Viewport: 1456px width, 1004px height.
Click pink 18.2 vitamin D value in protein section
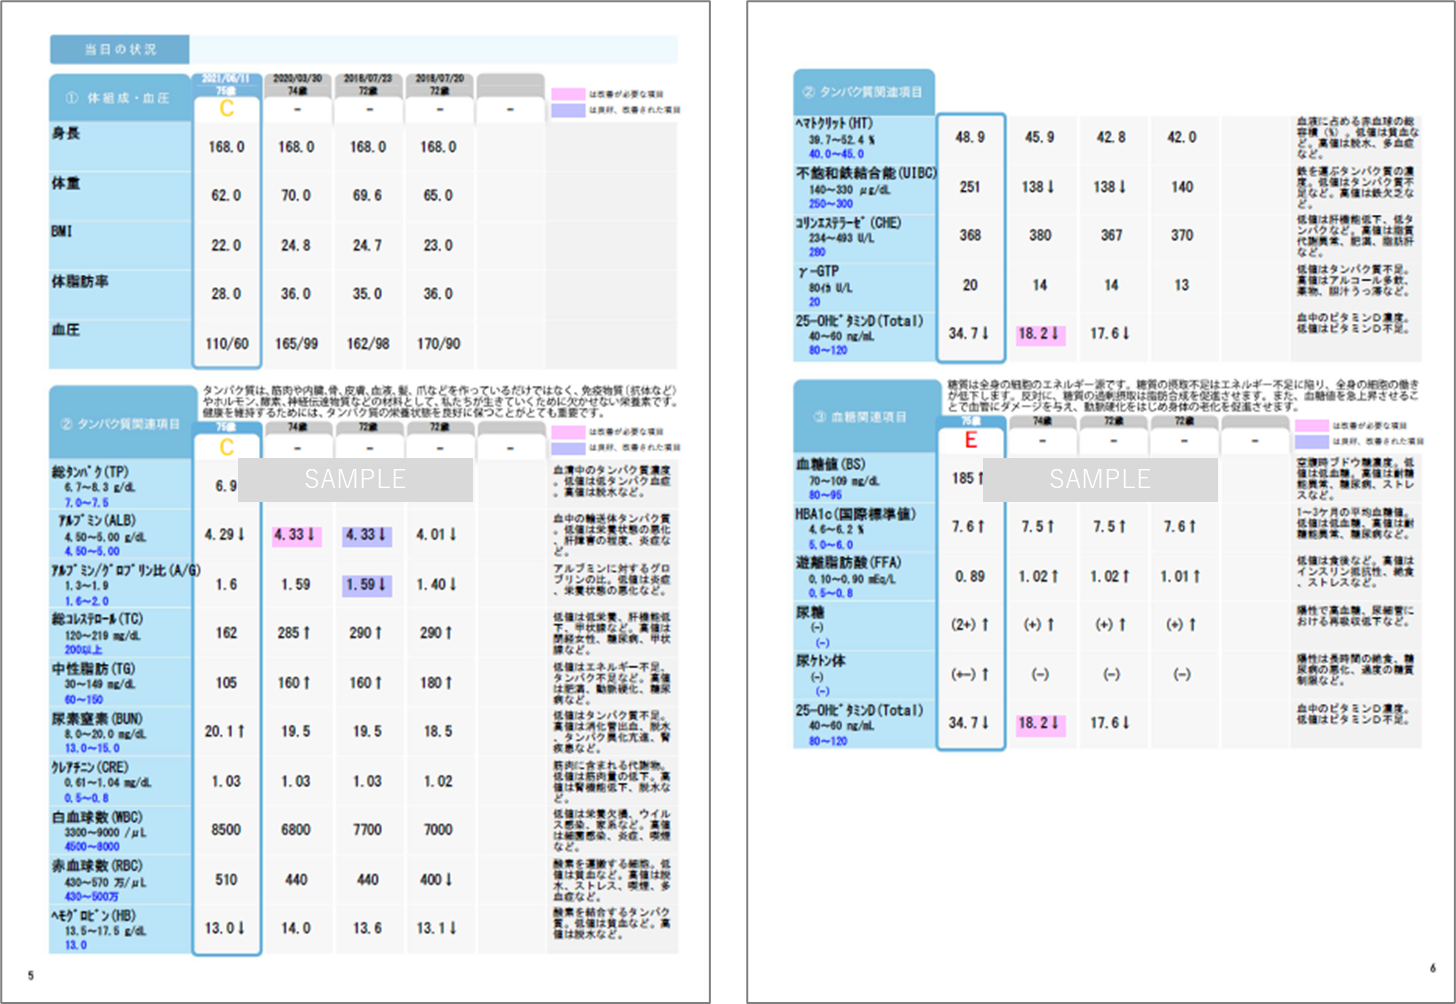coord(1040,334)
